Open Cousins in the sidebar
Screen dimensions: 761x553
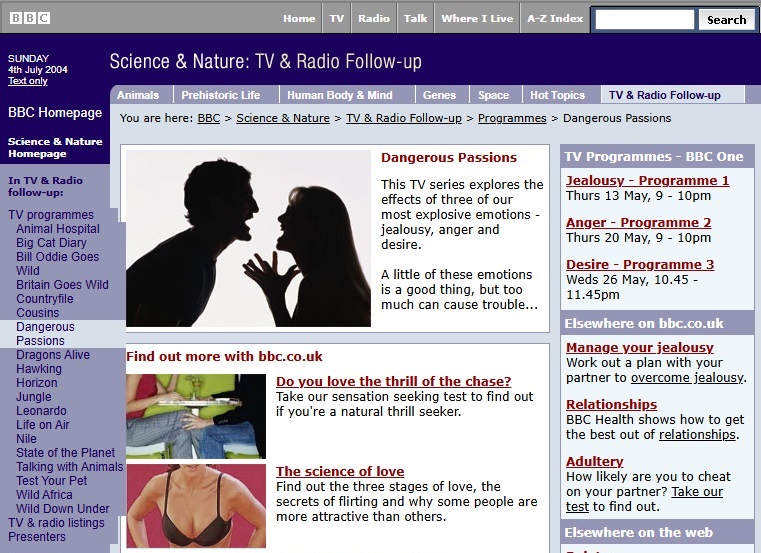[x=37, y=313]
